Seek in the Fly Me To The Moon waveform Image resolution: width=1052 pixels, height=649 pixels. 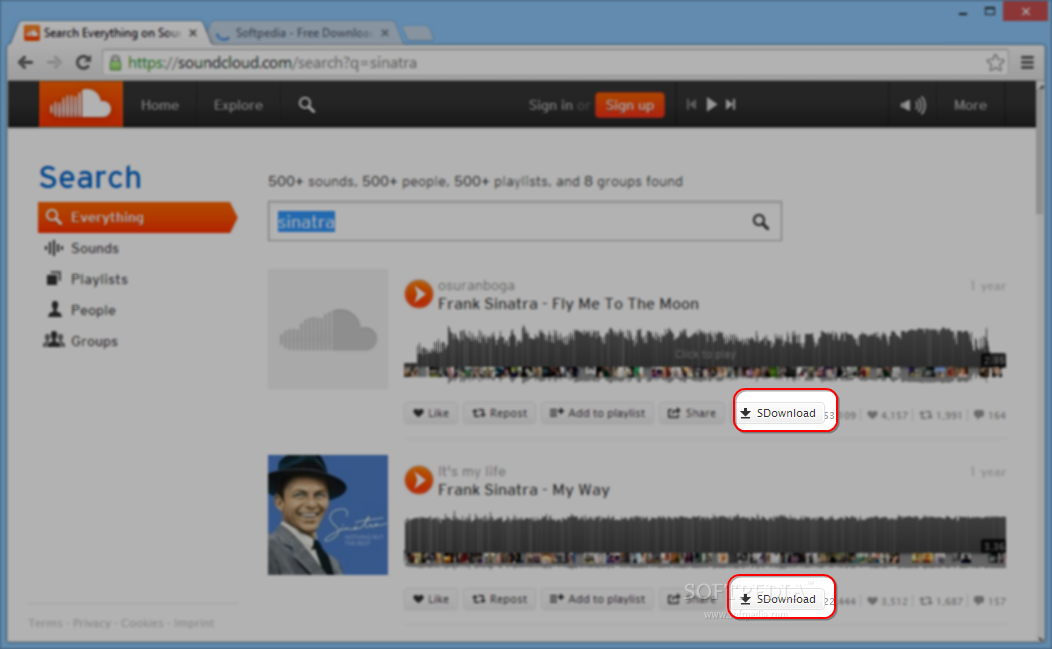point(704,354)
